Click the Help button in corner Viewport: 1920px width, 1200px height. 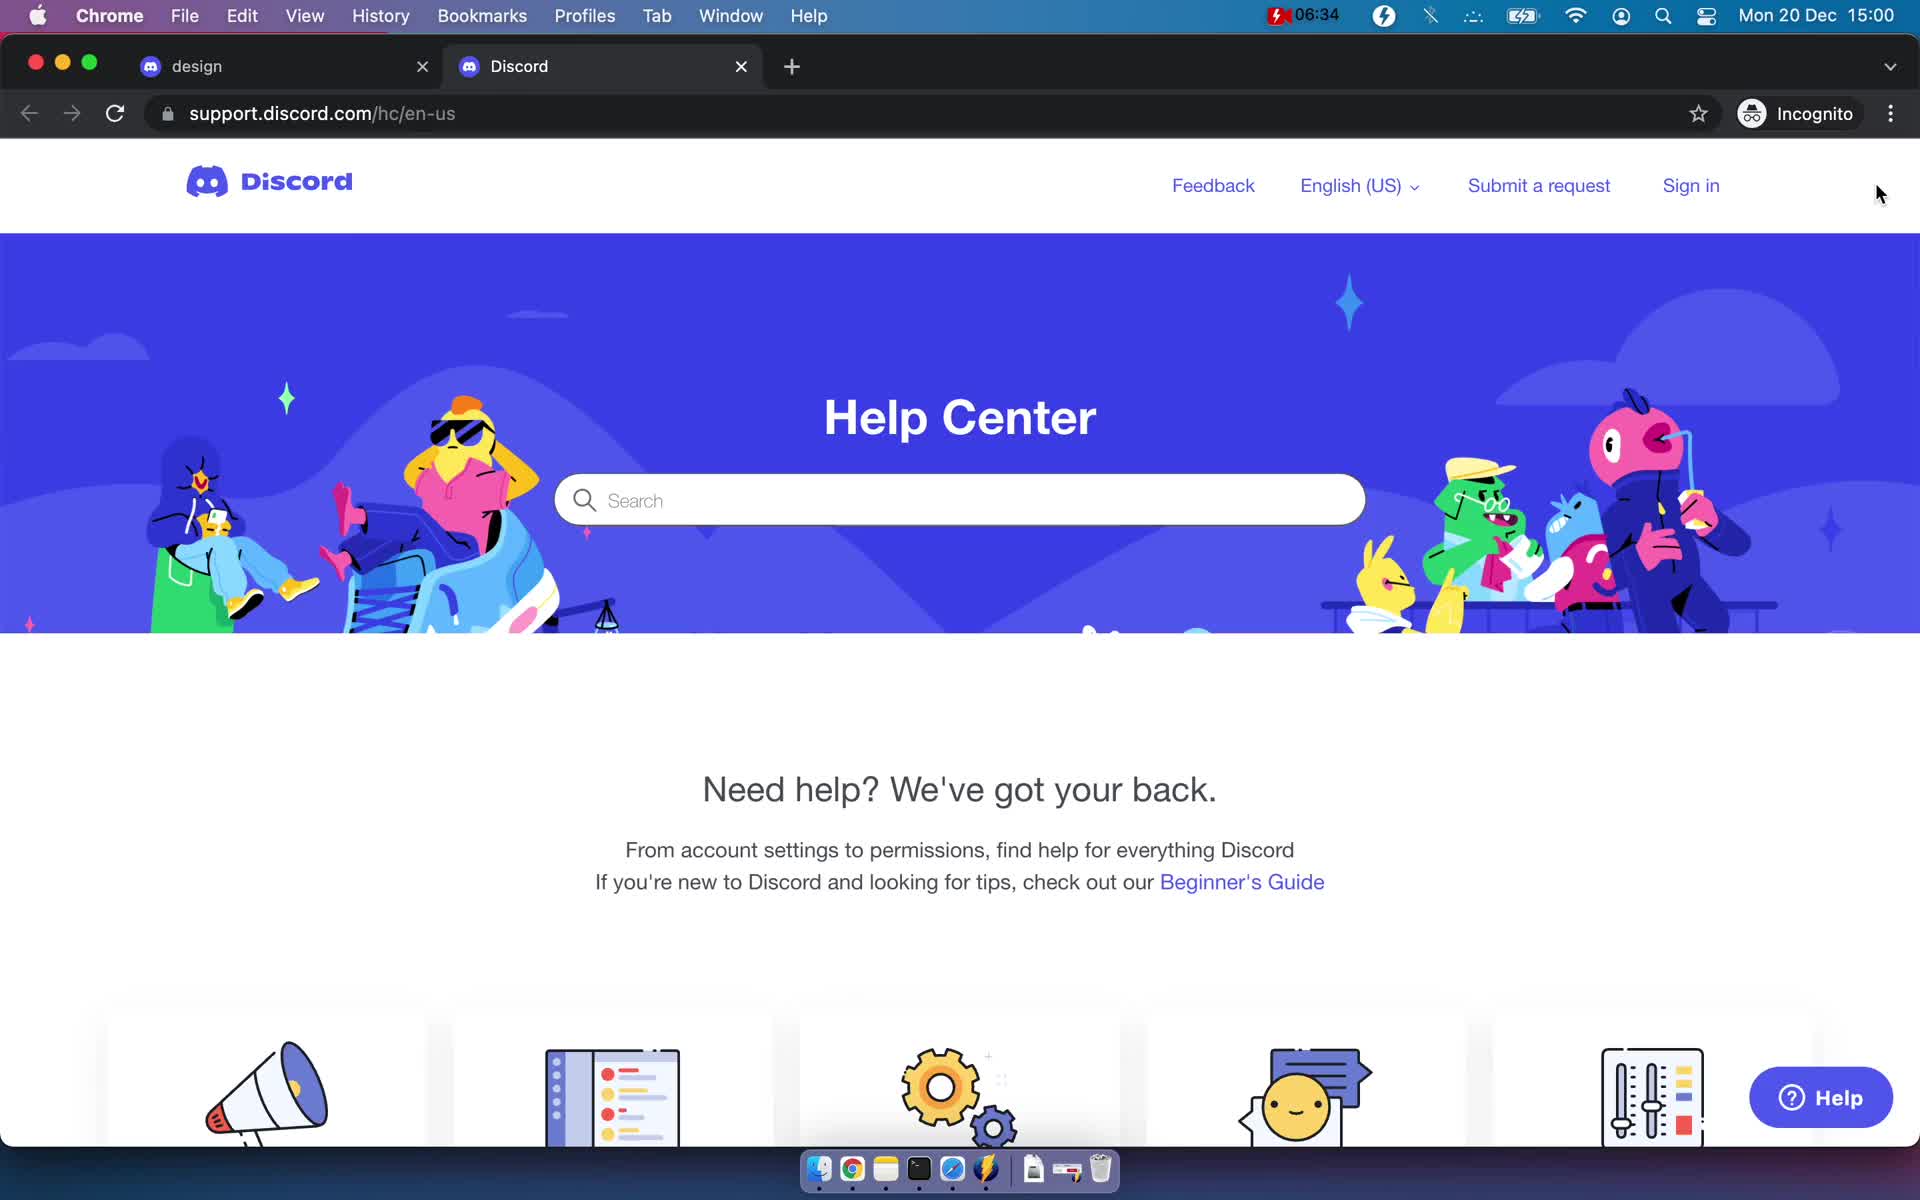(1820, 1098)
